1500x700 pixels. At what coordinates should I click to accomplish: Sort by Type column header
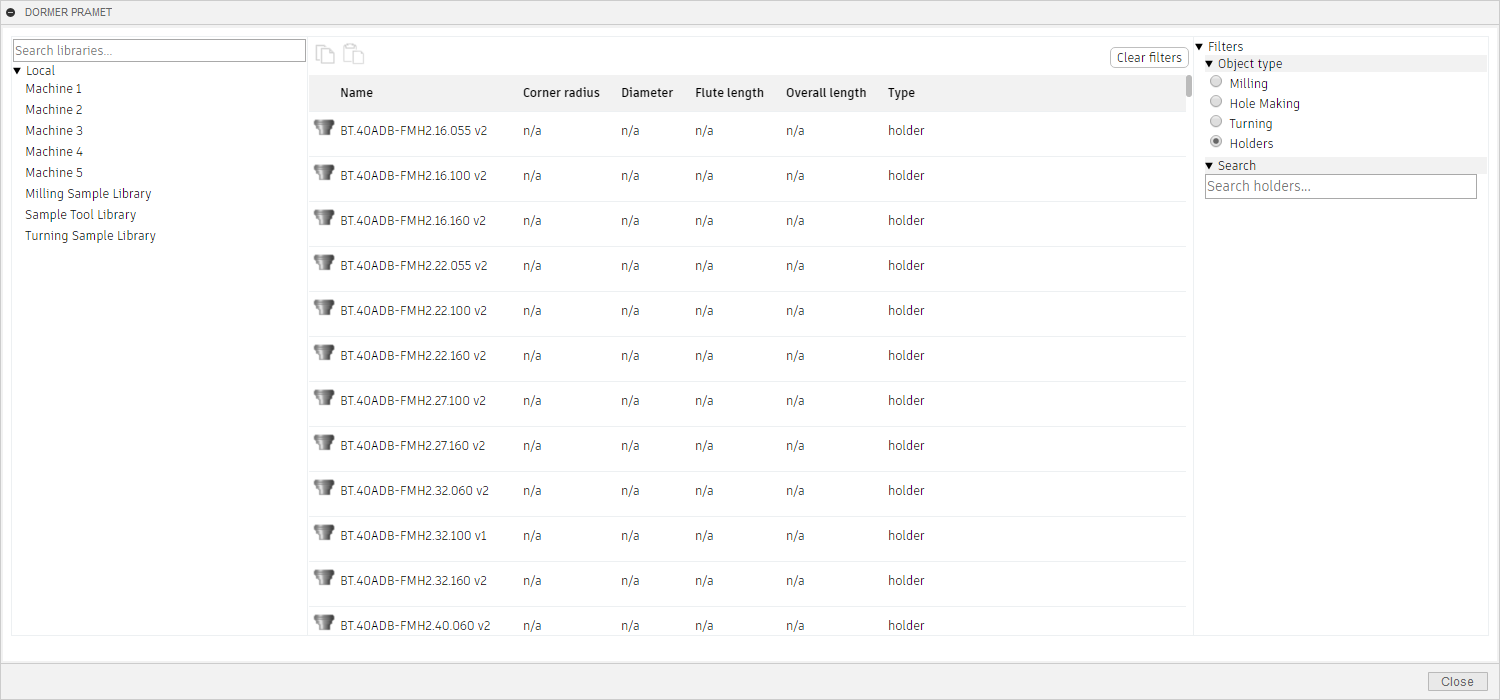[901, 93]
